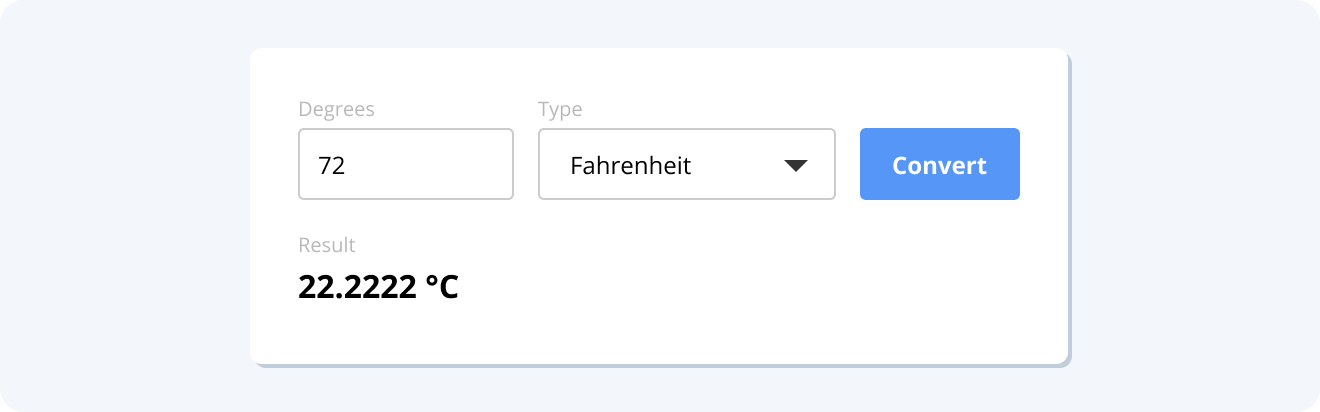
Task: Click the number 22.2222 in the result
Action: click(x=357, y=287)
